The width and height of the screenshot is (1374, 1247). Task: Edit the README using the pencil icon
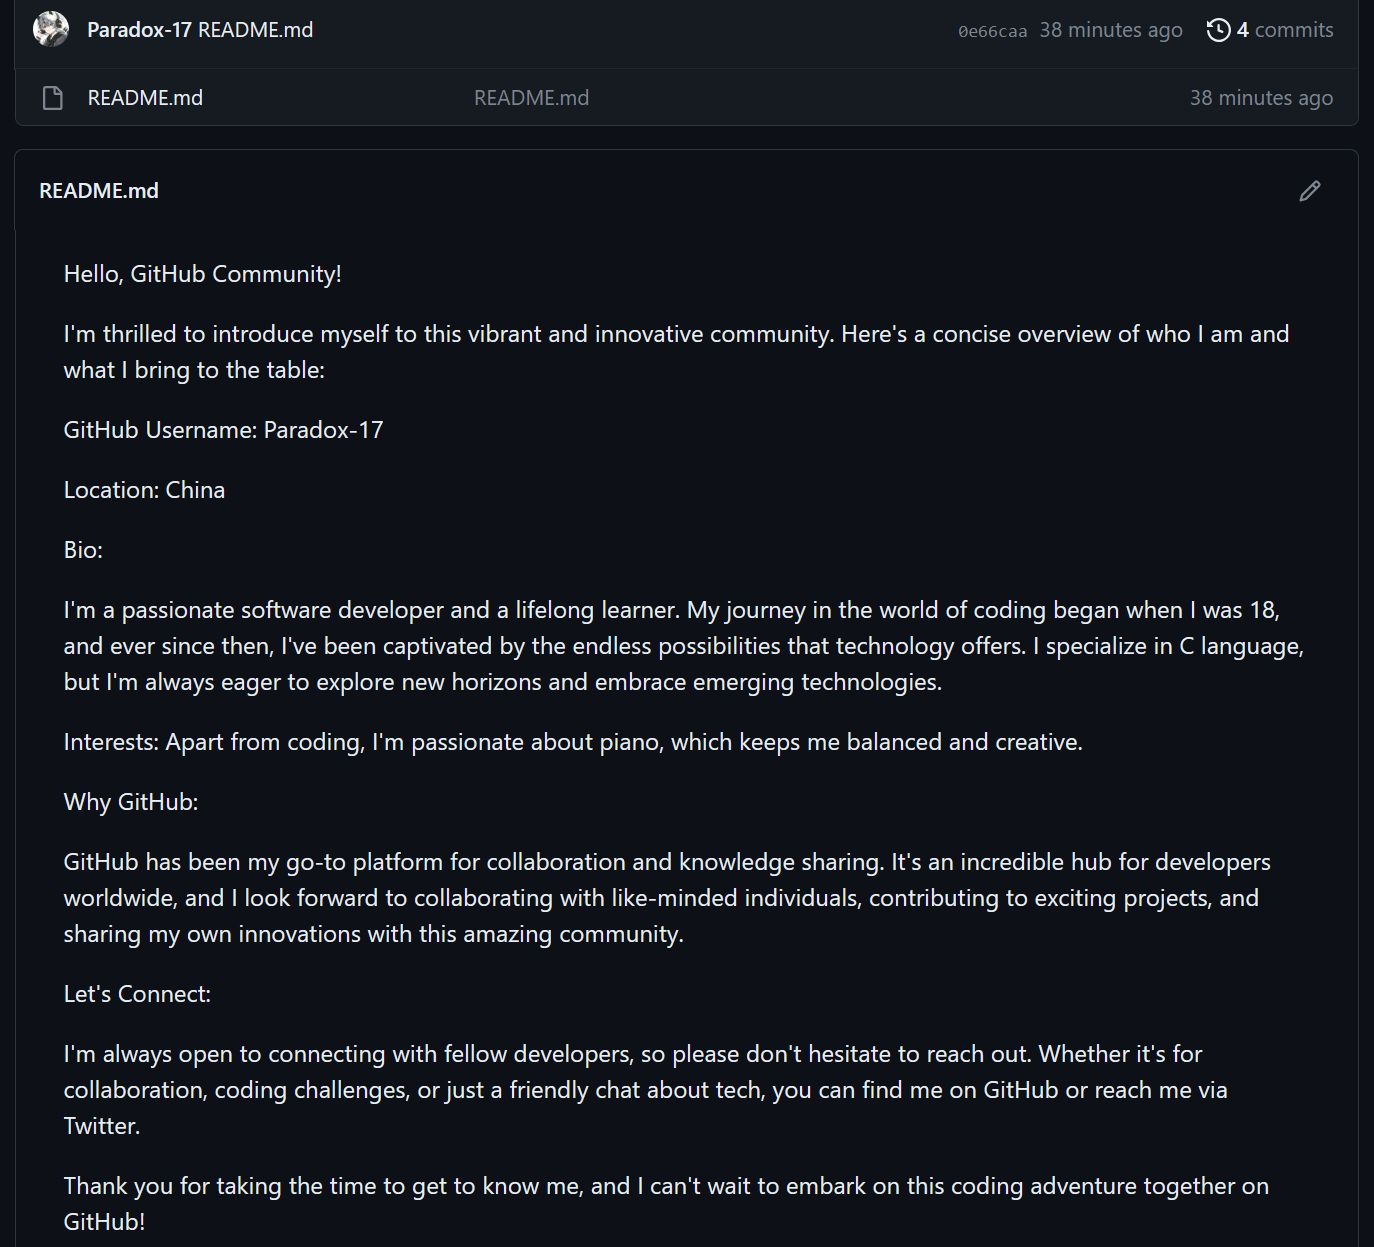point(1309,191)
